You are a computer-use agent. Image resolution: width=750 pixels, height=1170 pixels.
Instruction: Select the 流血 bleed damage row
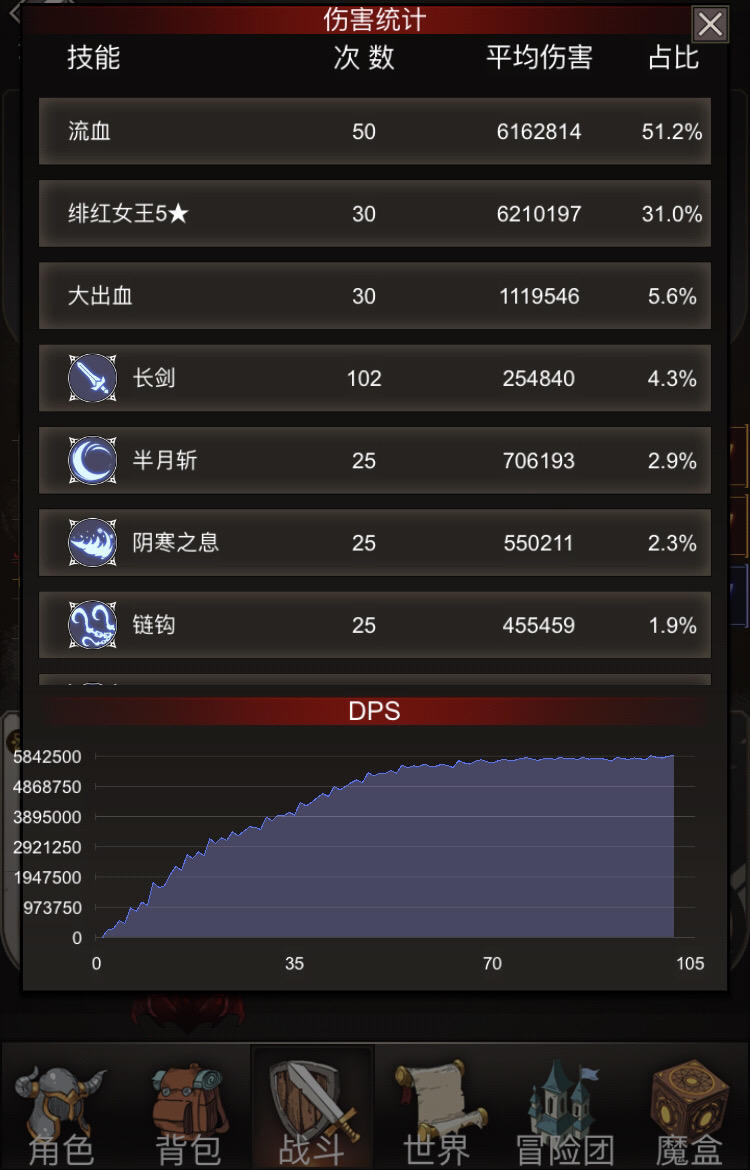click(375, 131)
